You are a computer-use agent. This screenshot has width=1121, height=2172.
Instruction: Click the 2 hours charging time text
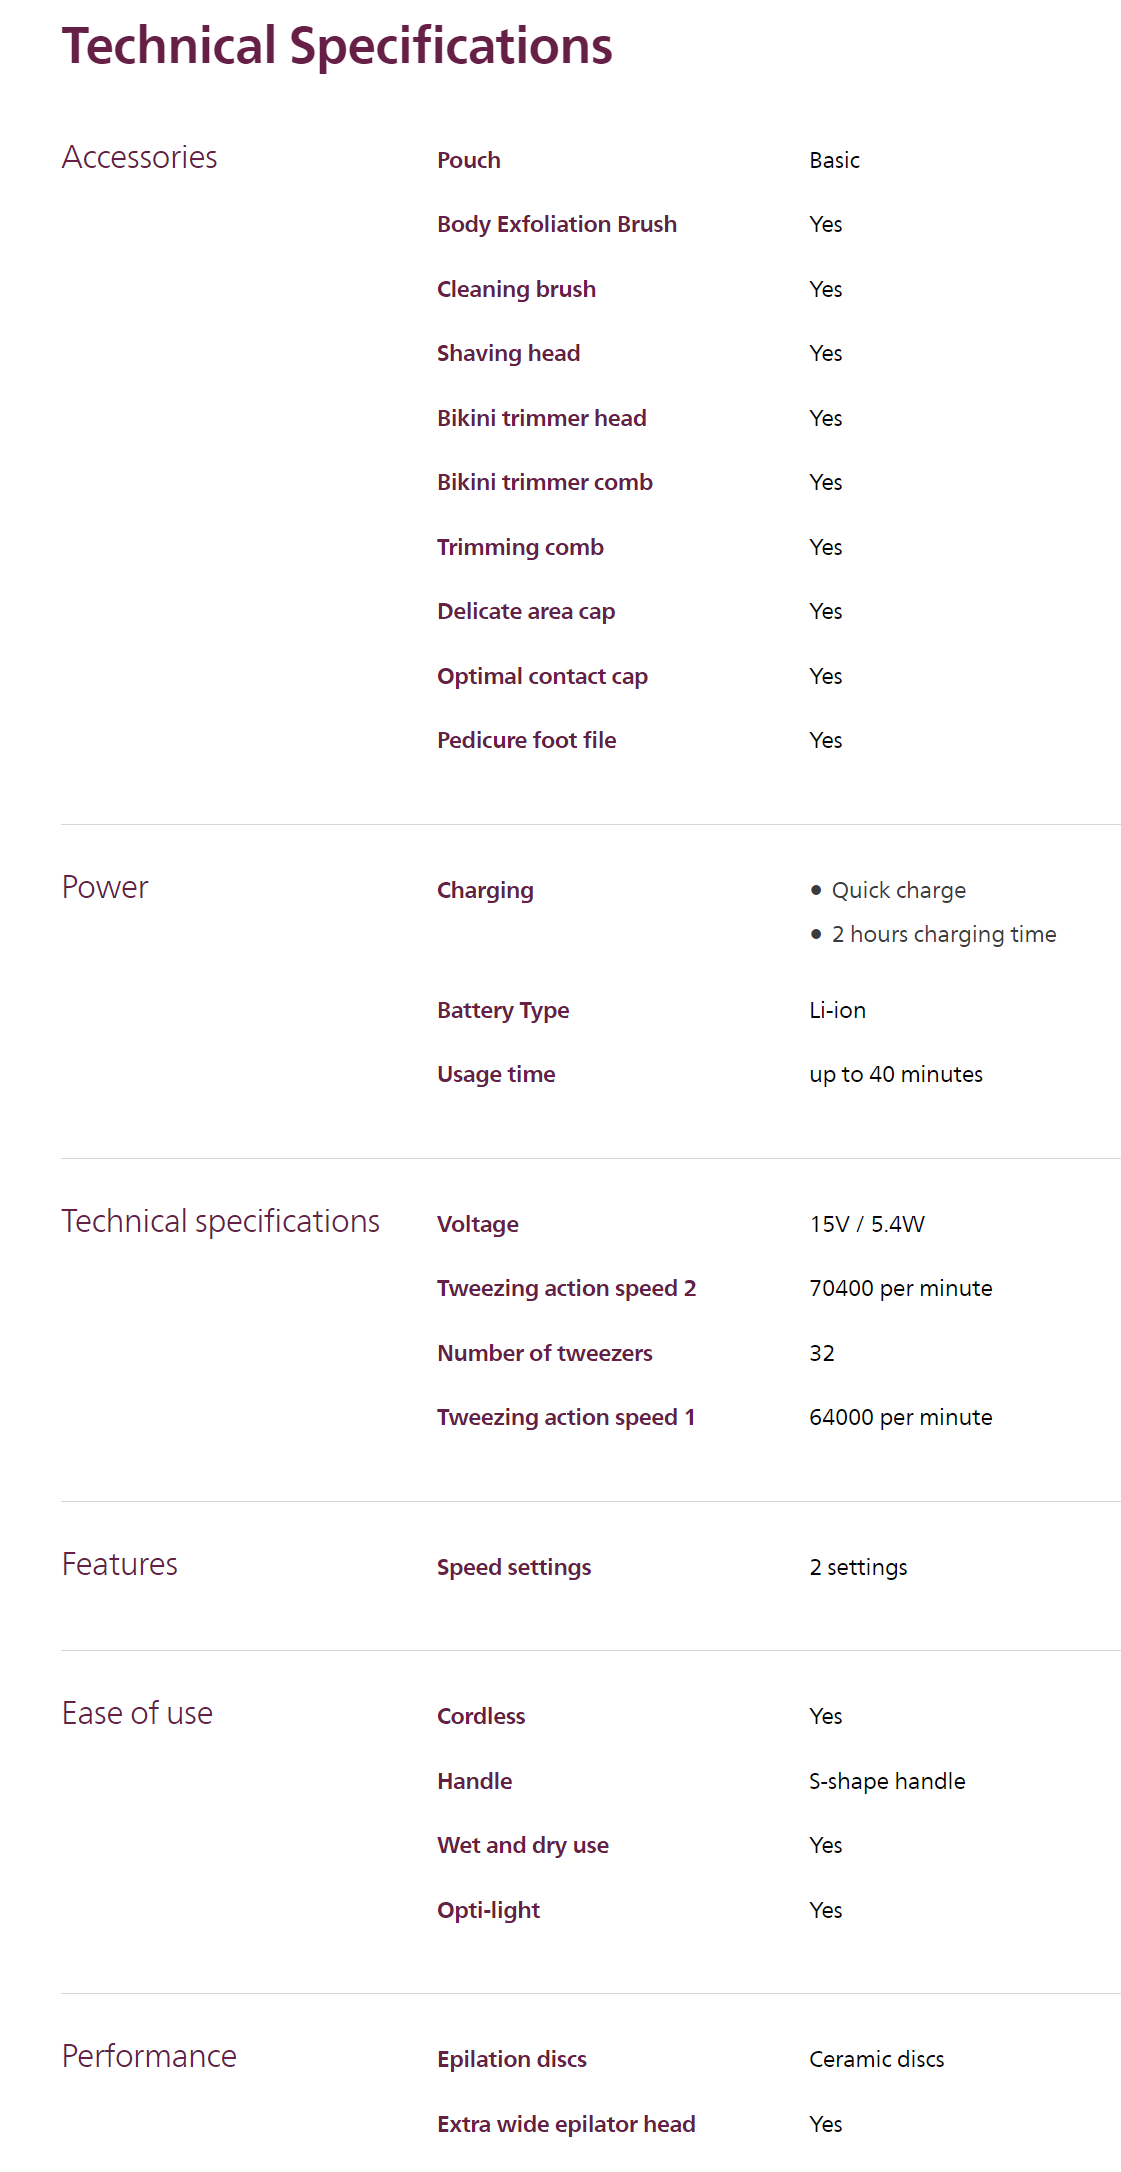(943, 934)
